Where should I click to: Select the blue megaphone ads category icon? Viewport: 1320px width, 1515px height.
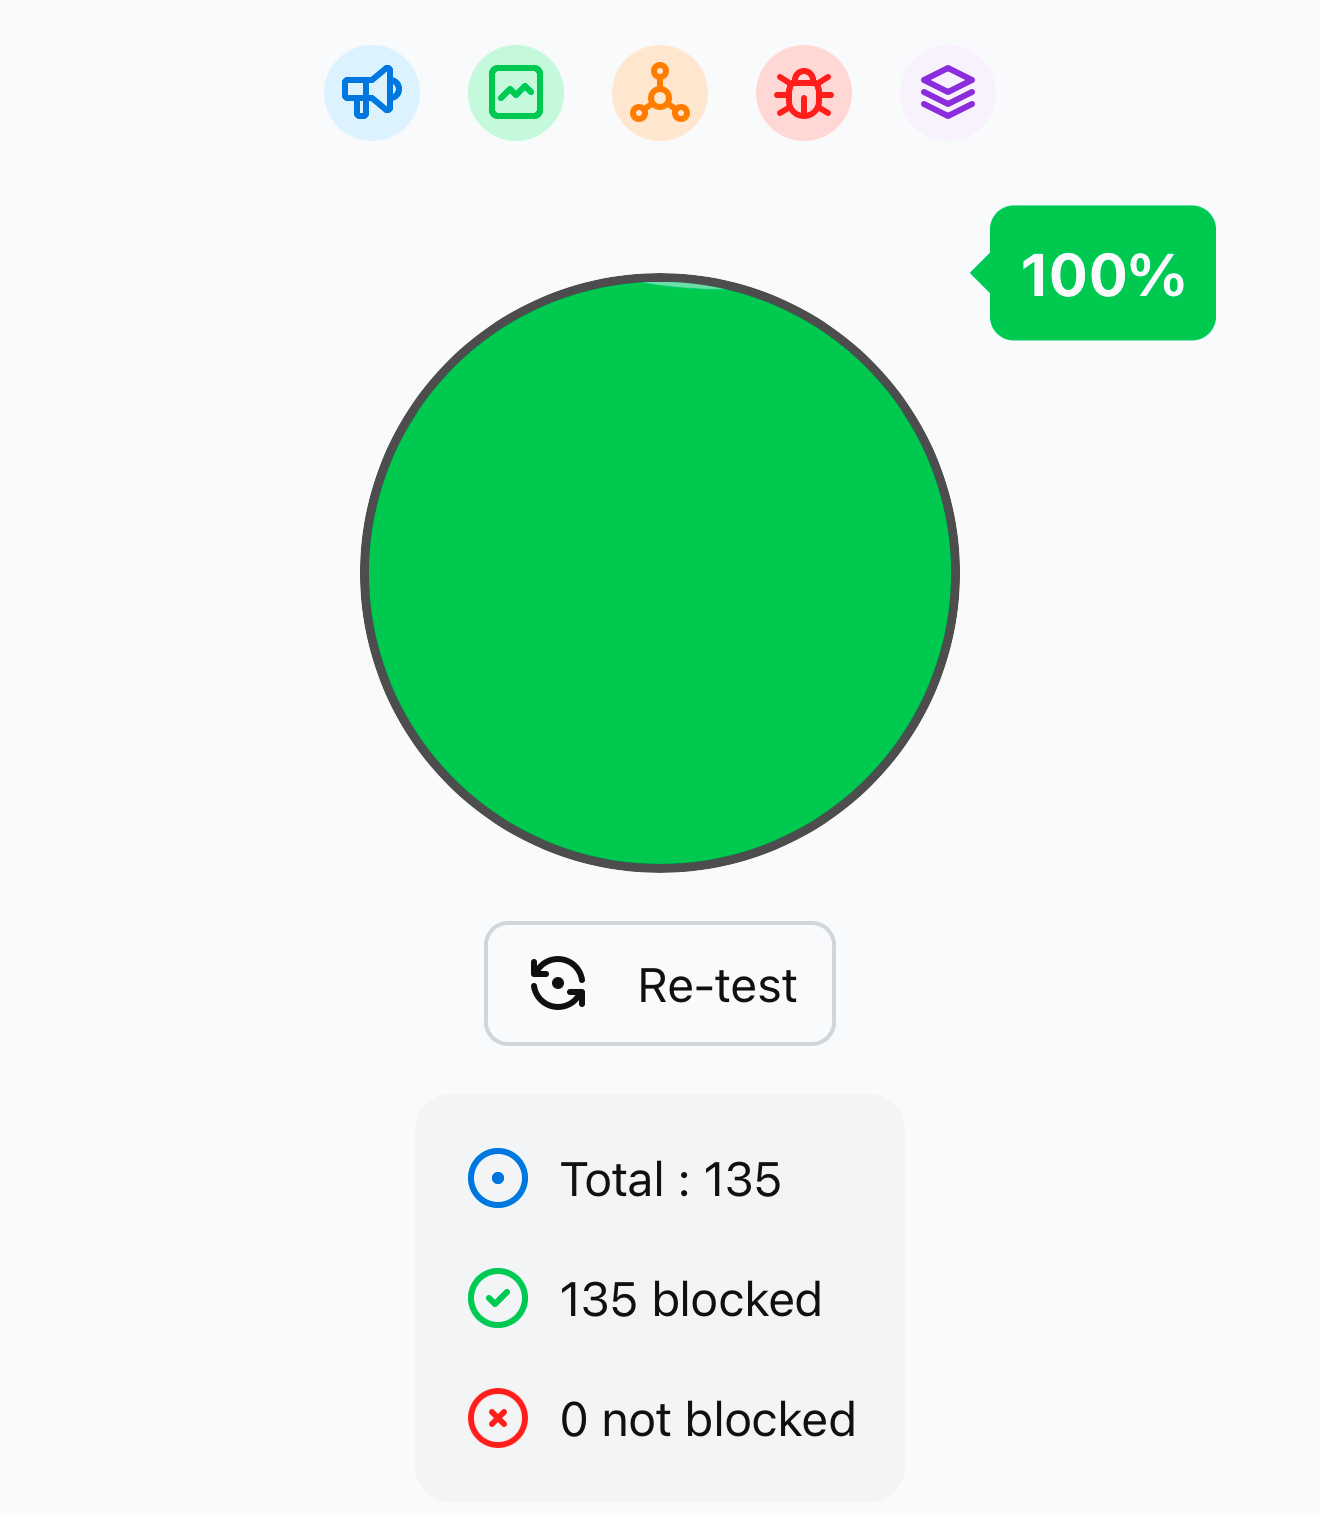[372, 93]
